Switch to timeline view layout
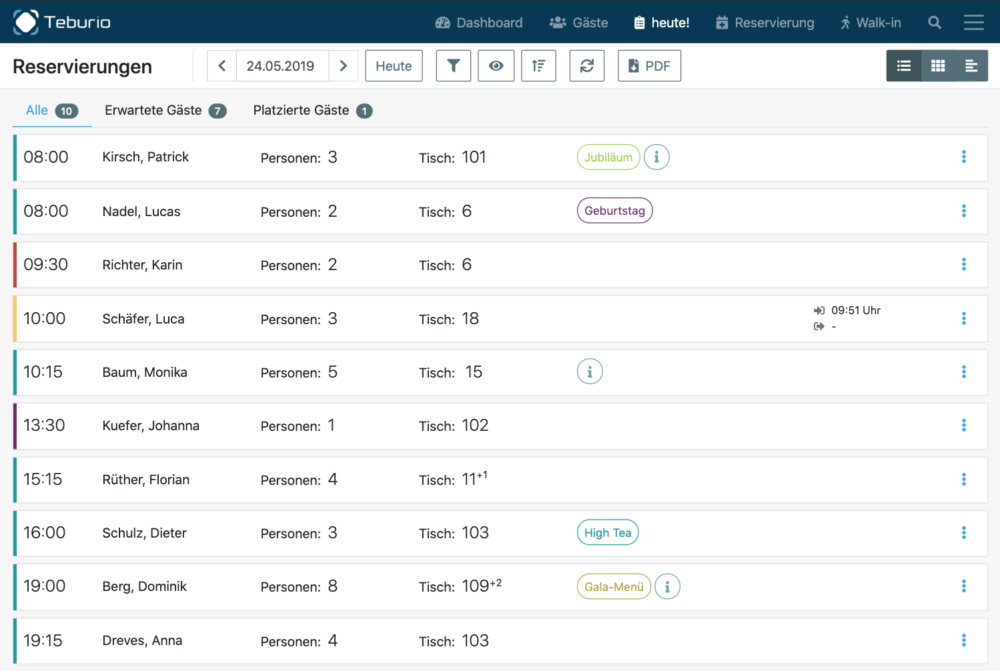The height and width of the screenshot is (671, 1000). coord(971,66)
